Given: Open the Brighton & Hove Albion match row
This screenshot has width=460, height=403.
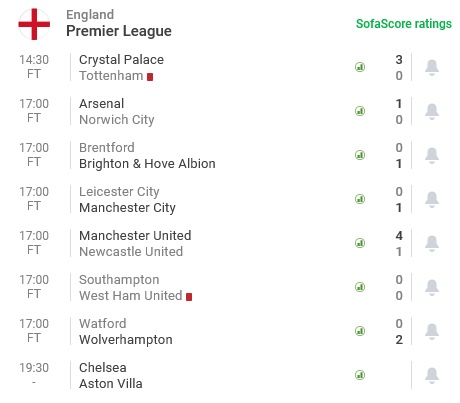Looking at the screenshot, I should tap(230, 155).
